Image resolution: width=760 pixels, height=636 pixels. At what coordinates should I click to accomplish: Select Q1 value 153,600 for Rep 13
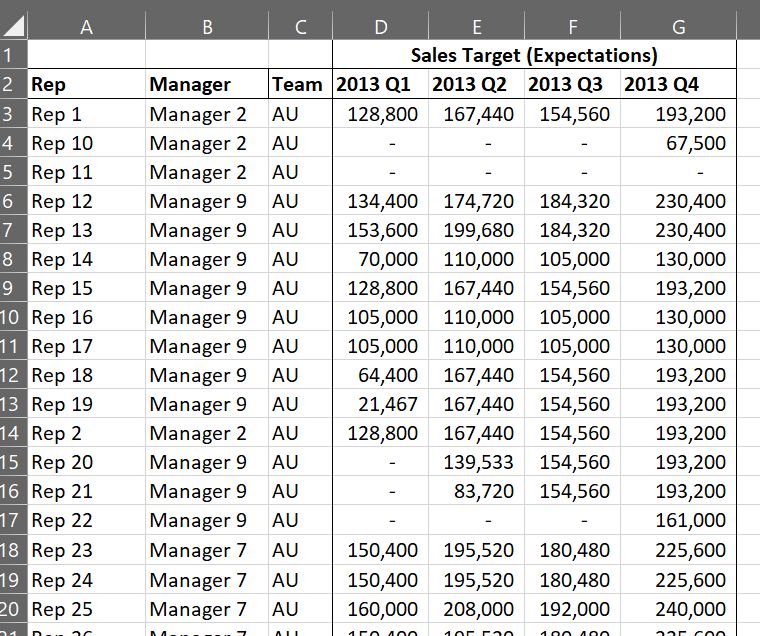[x=380, y=230]
